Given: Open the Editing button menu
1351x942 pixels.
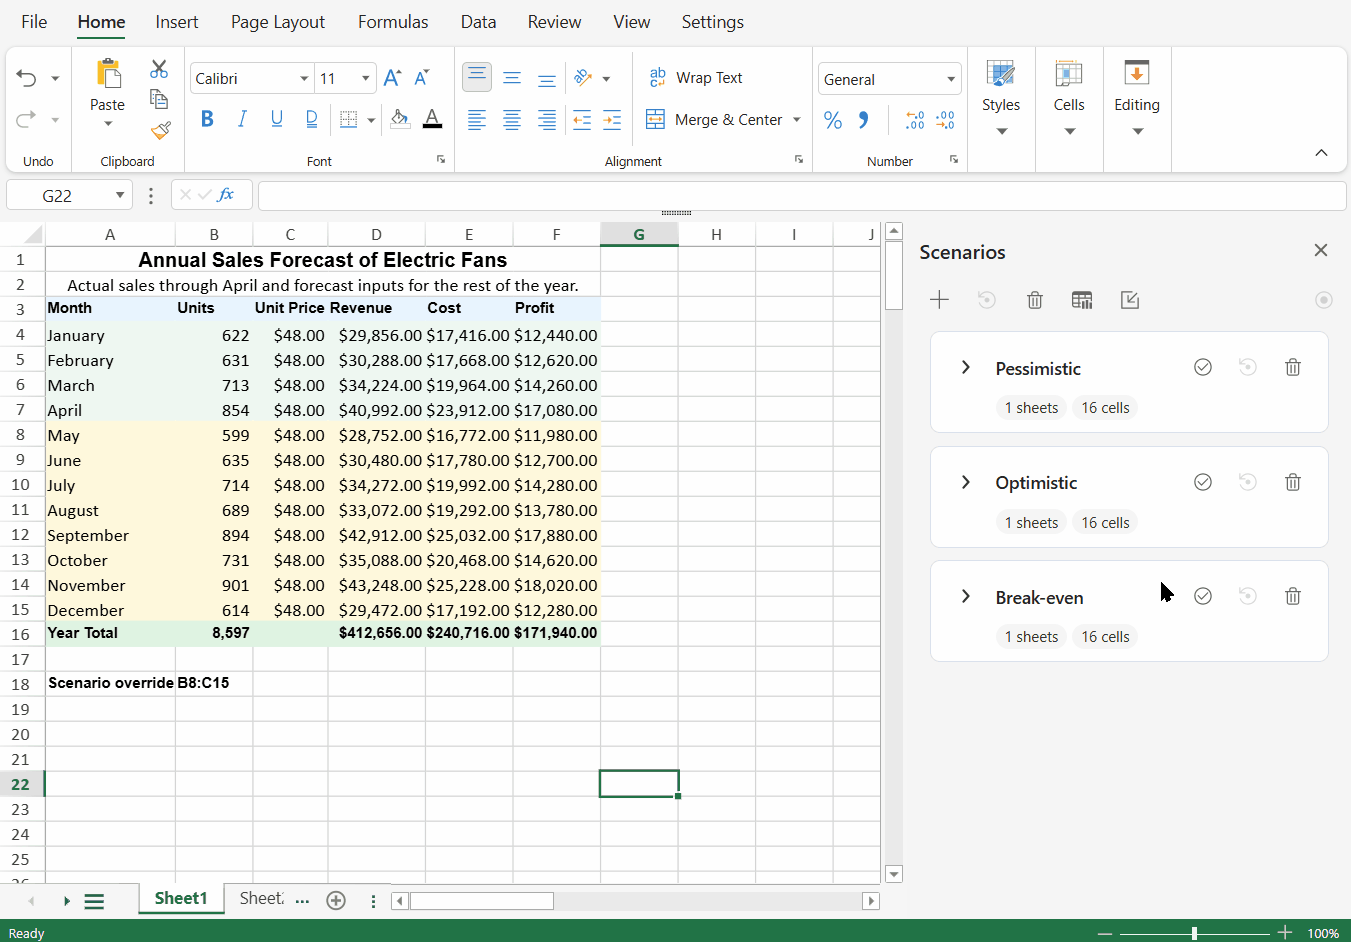Looking at the screenshot, I should [x=1137, y=98].
